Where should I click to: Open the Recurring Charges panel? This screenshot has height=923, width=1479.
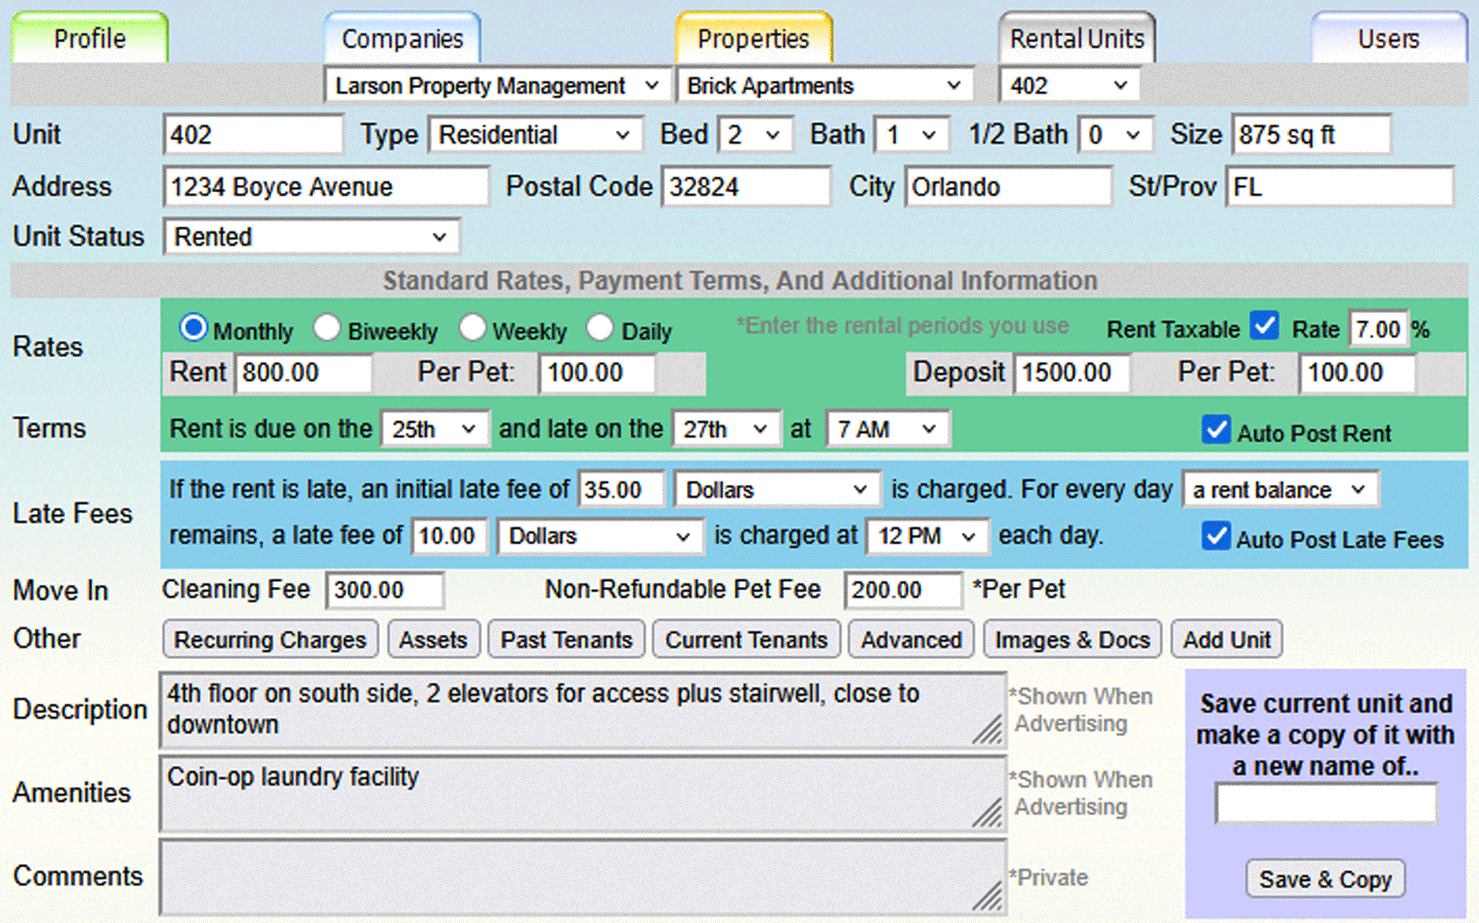tap(270, 639)
